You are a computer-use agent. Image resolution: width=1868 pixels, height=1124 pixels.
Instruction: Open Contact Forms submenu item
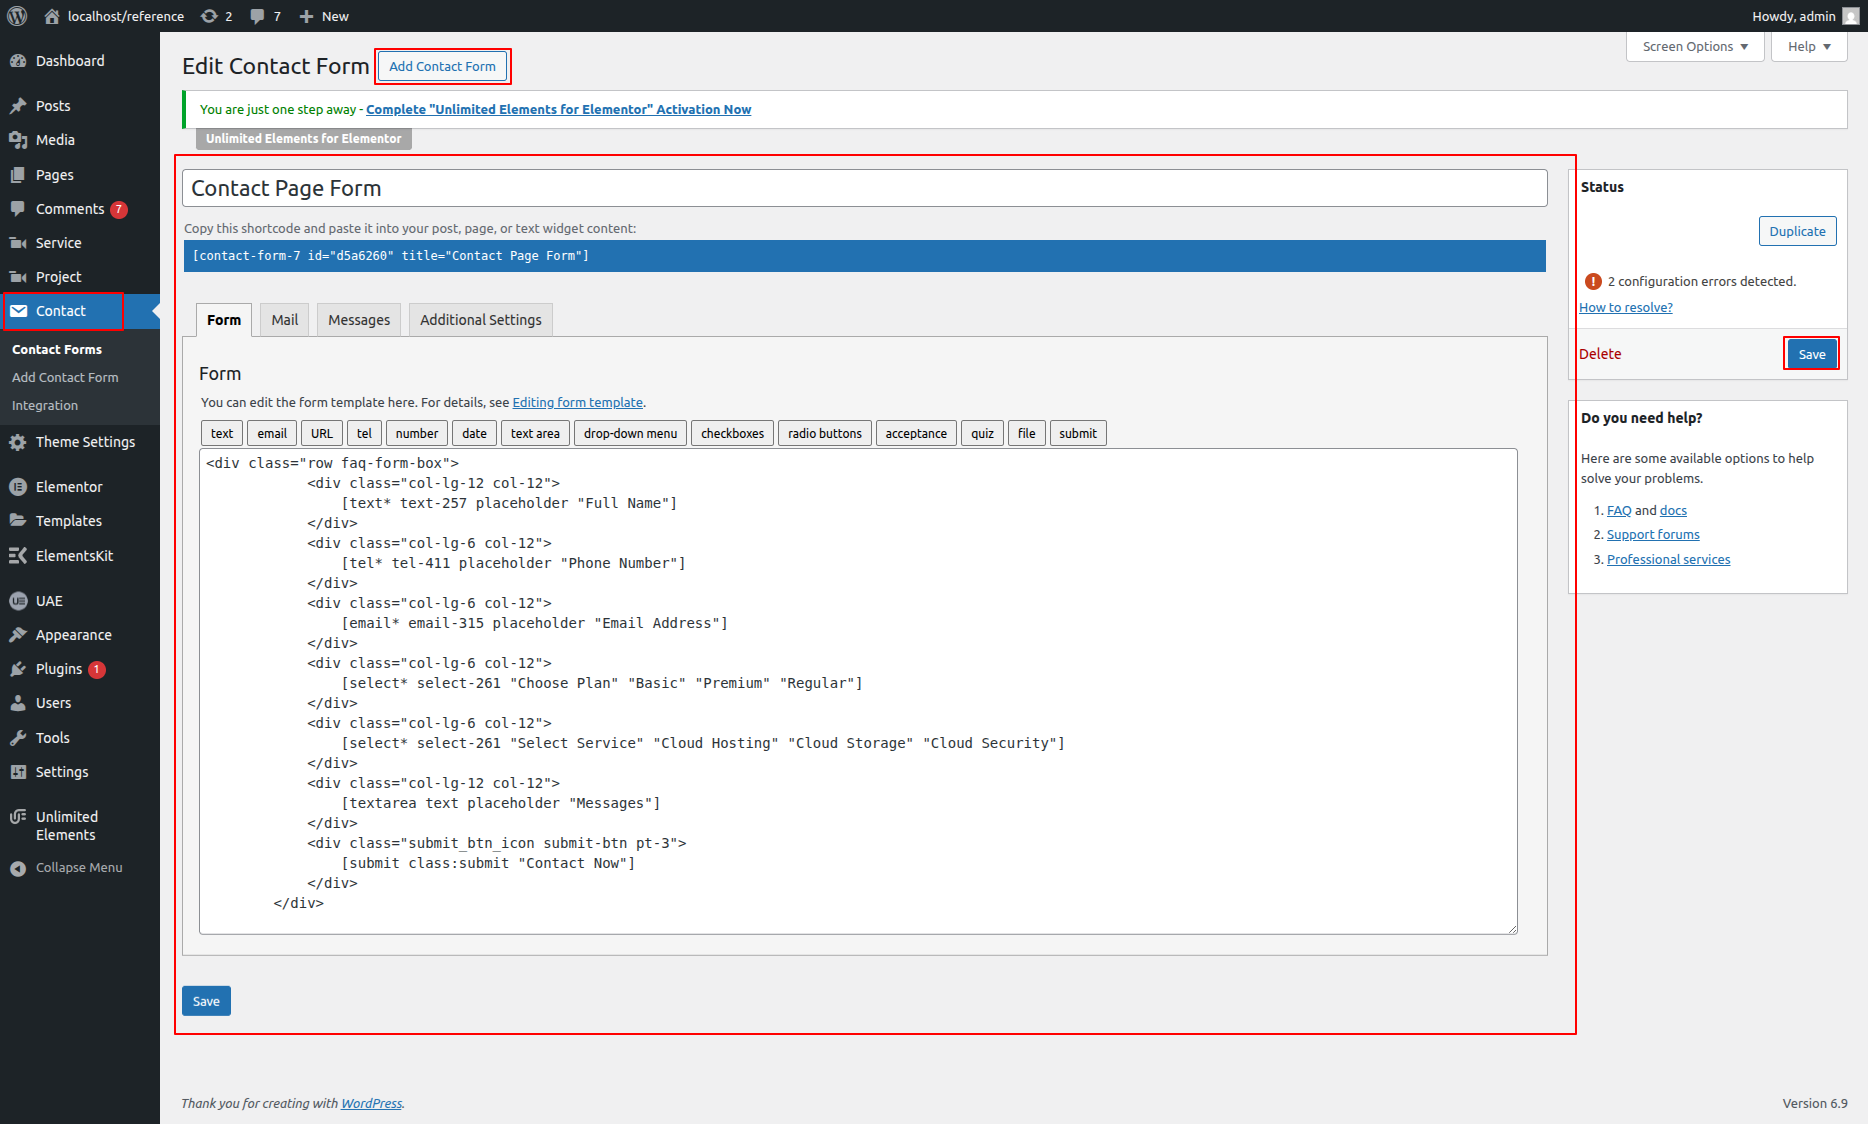(x=57, y=350)
